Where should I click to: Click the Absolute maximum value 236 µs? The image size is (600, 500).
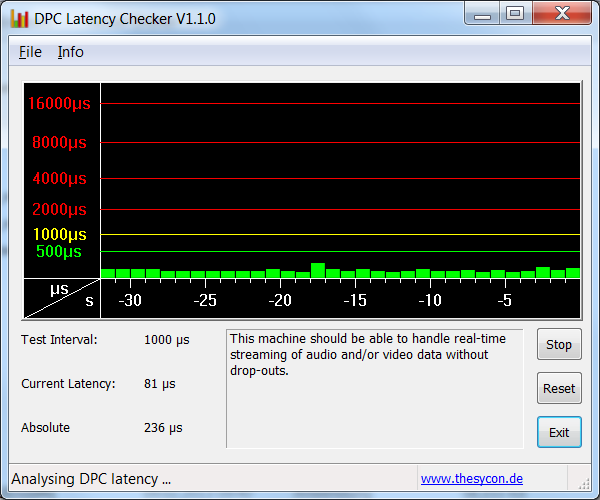tap(163, 428)
